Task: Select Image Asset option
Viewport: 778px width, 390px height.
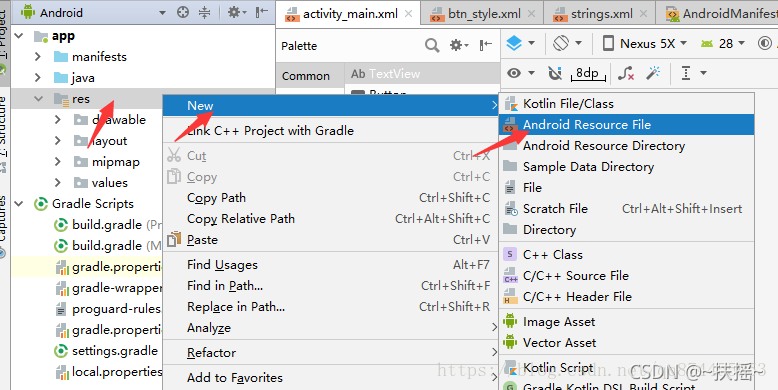Action: click(627, 322)
